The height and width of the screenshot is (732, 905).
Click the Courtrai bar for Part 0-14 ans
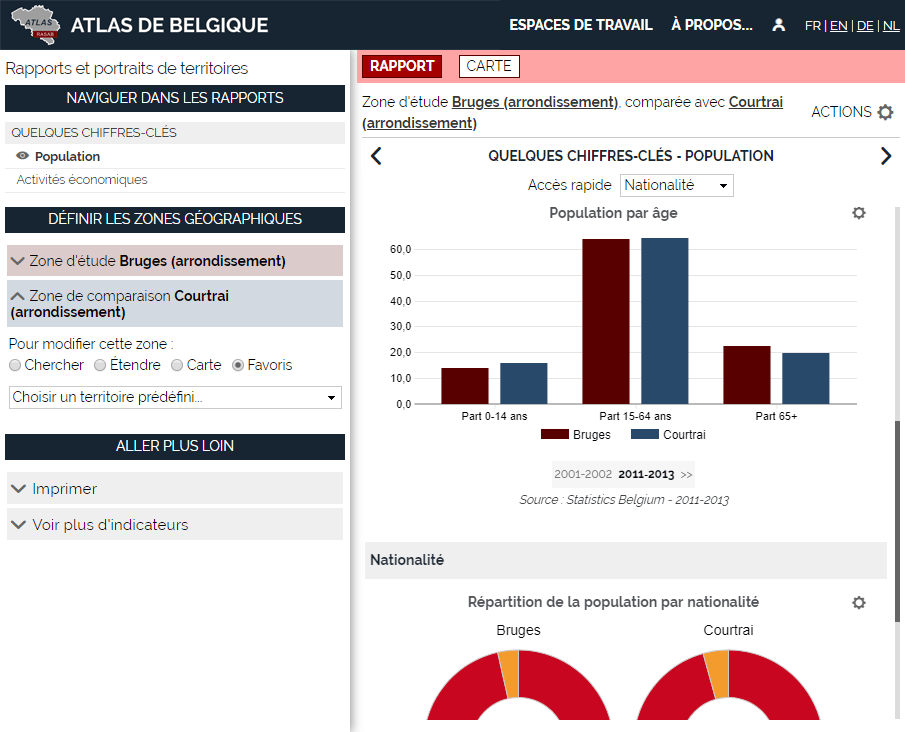(x=523, y=383)
